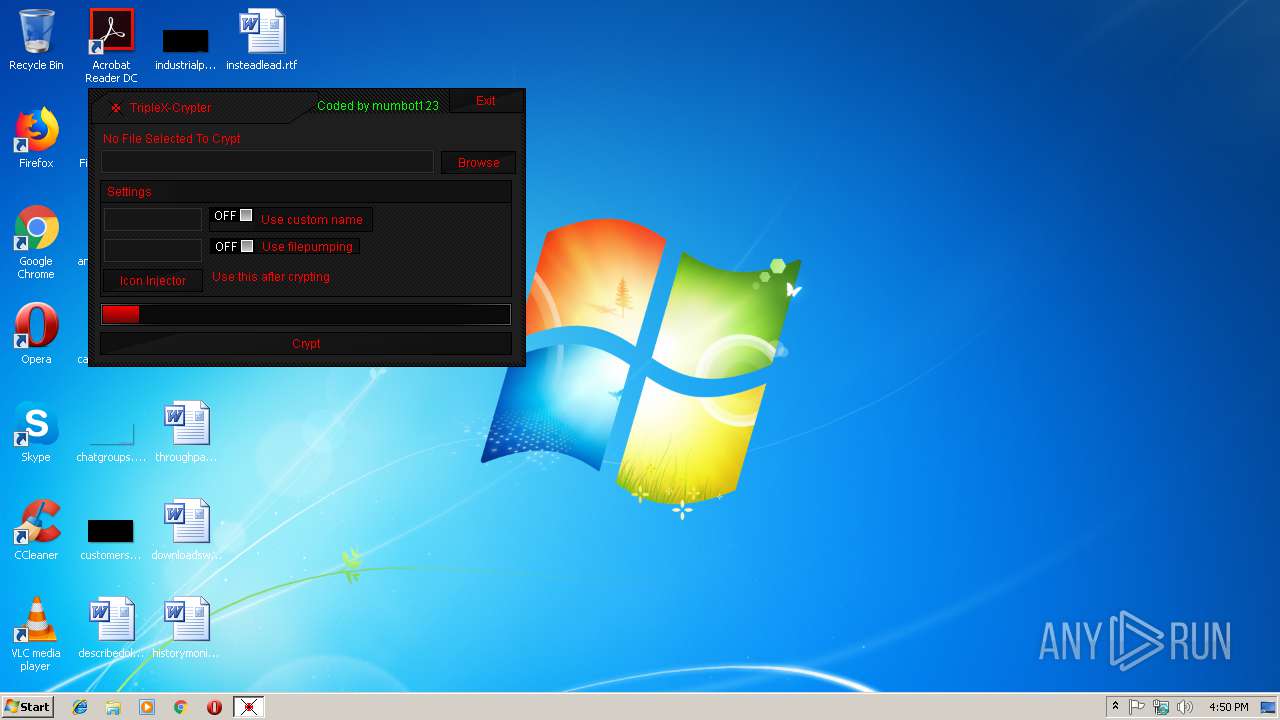Open the Action Center flag icon
The height and width of the screenshot is (720, 1280).
tap(1137, 707)
